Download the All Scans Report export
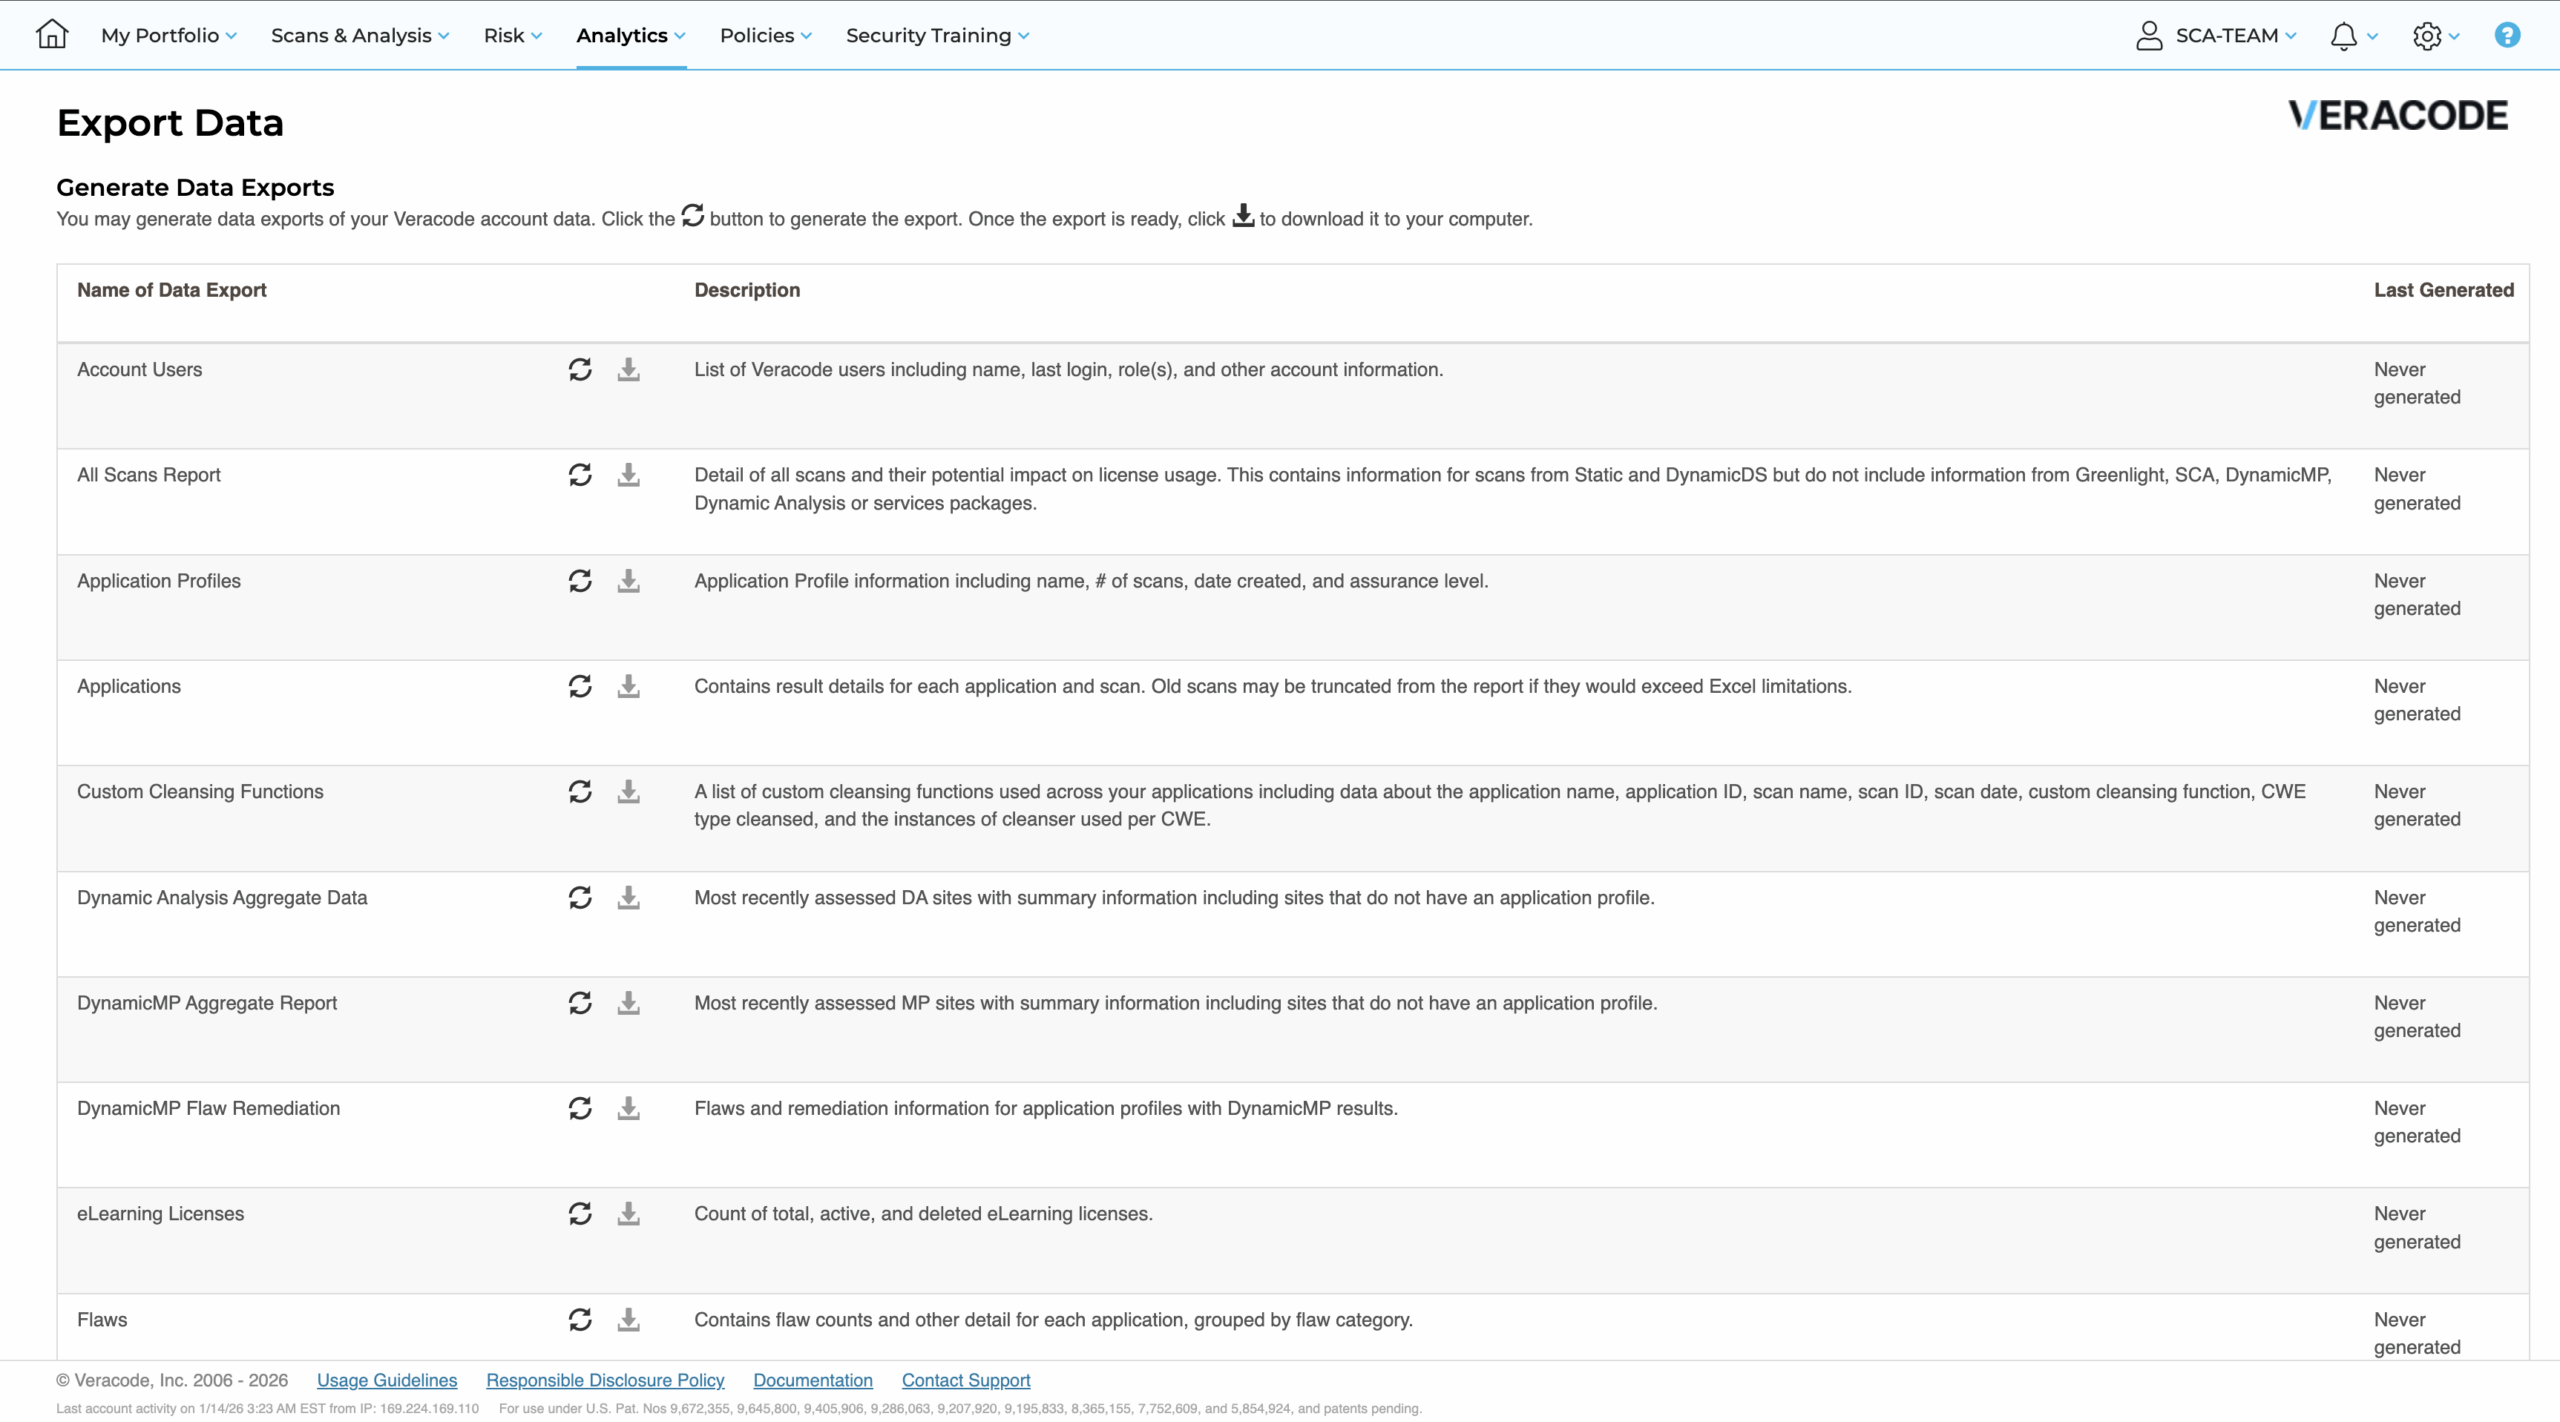2560x1422 pixels. [x=628, y=475]
